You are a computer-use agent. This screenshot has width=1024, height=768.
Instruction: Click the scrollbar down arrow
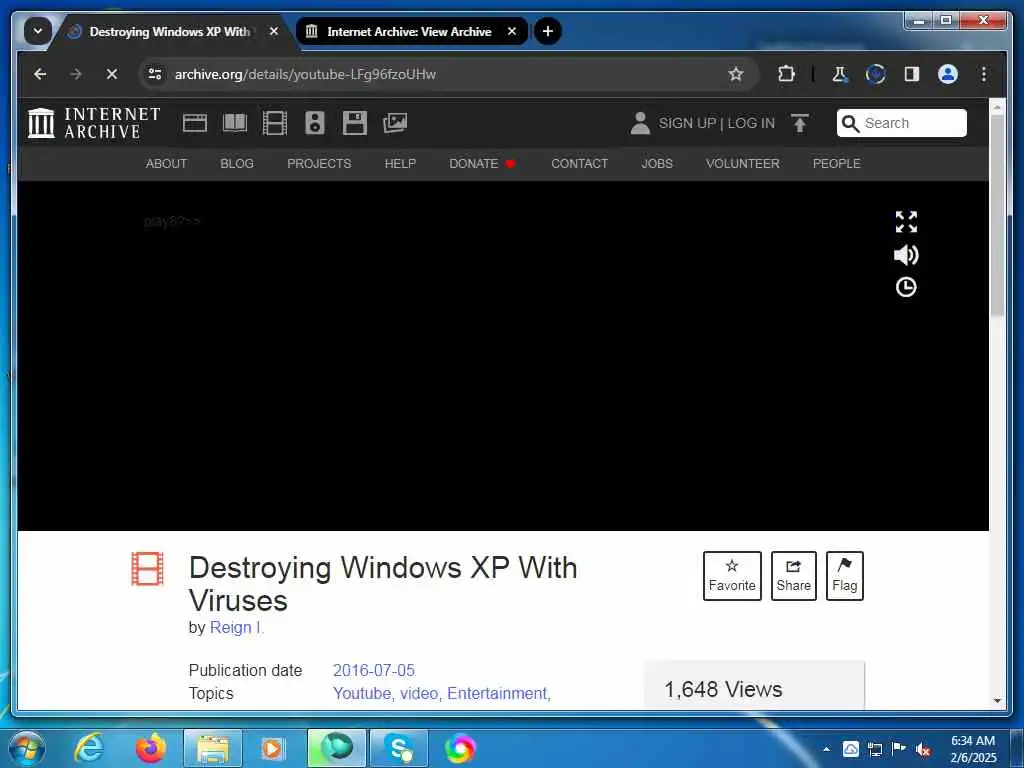997,701
